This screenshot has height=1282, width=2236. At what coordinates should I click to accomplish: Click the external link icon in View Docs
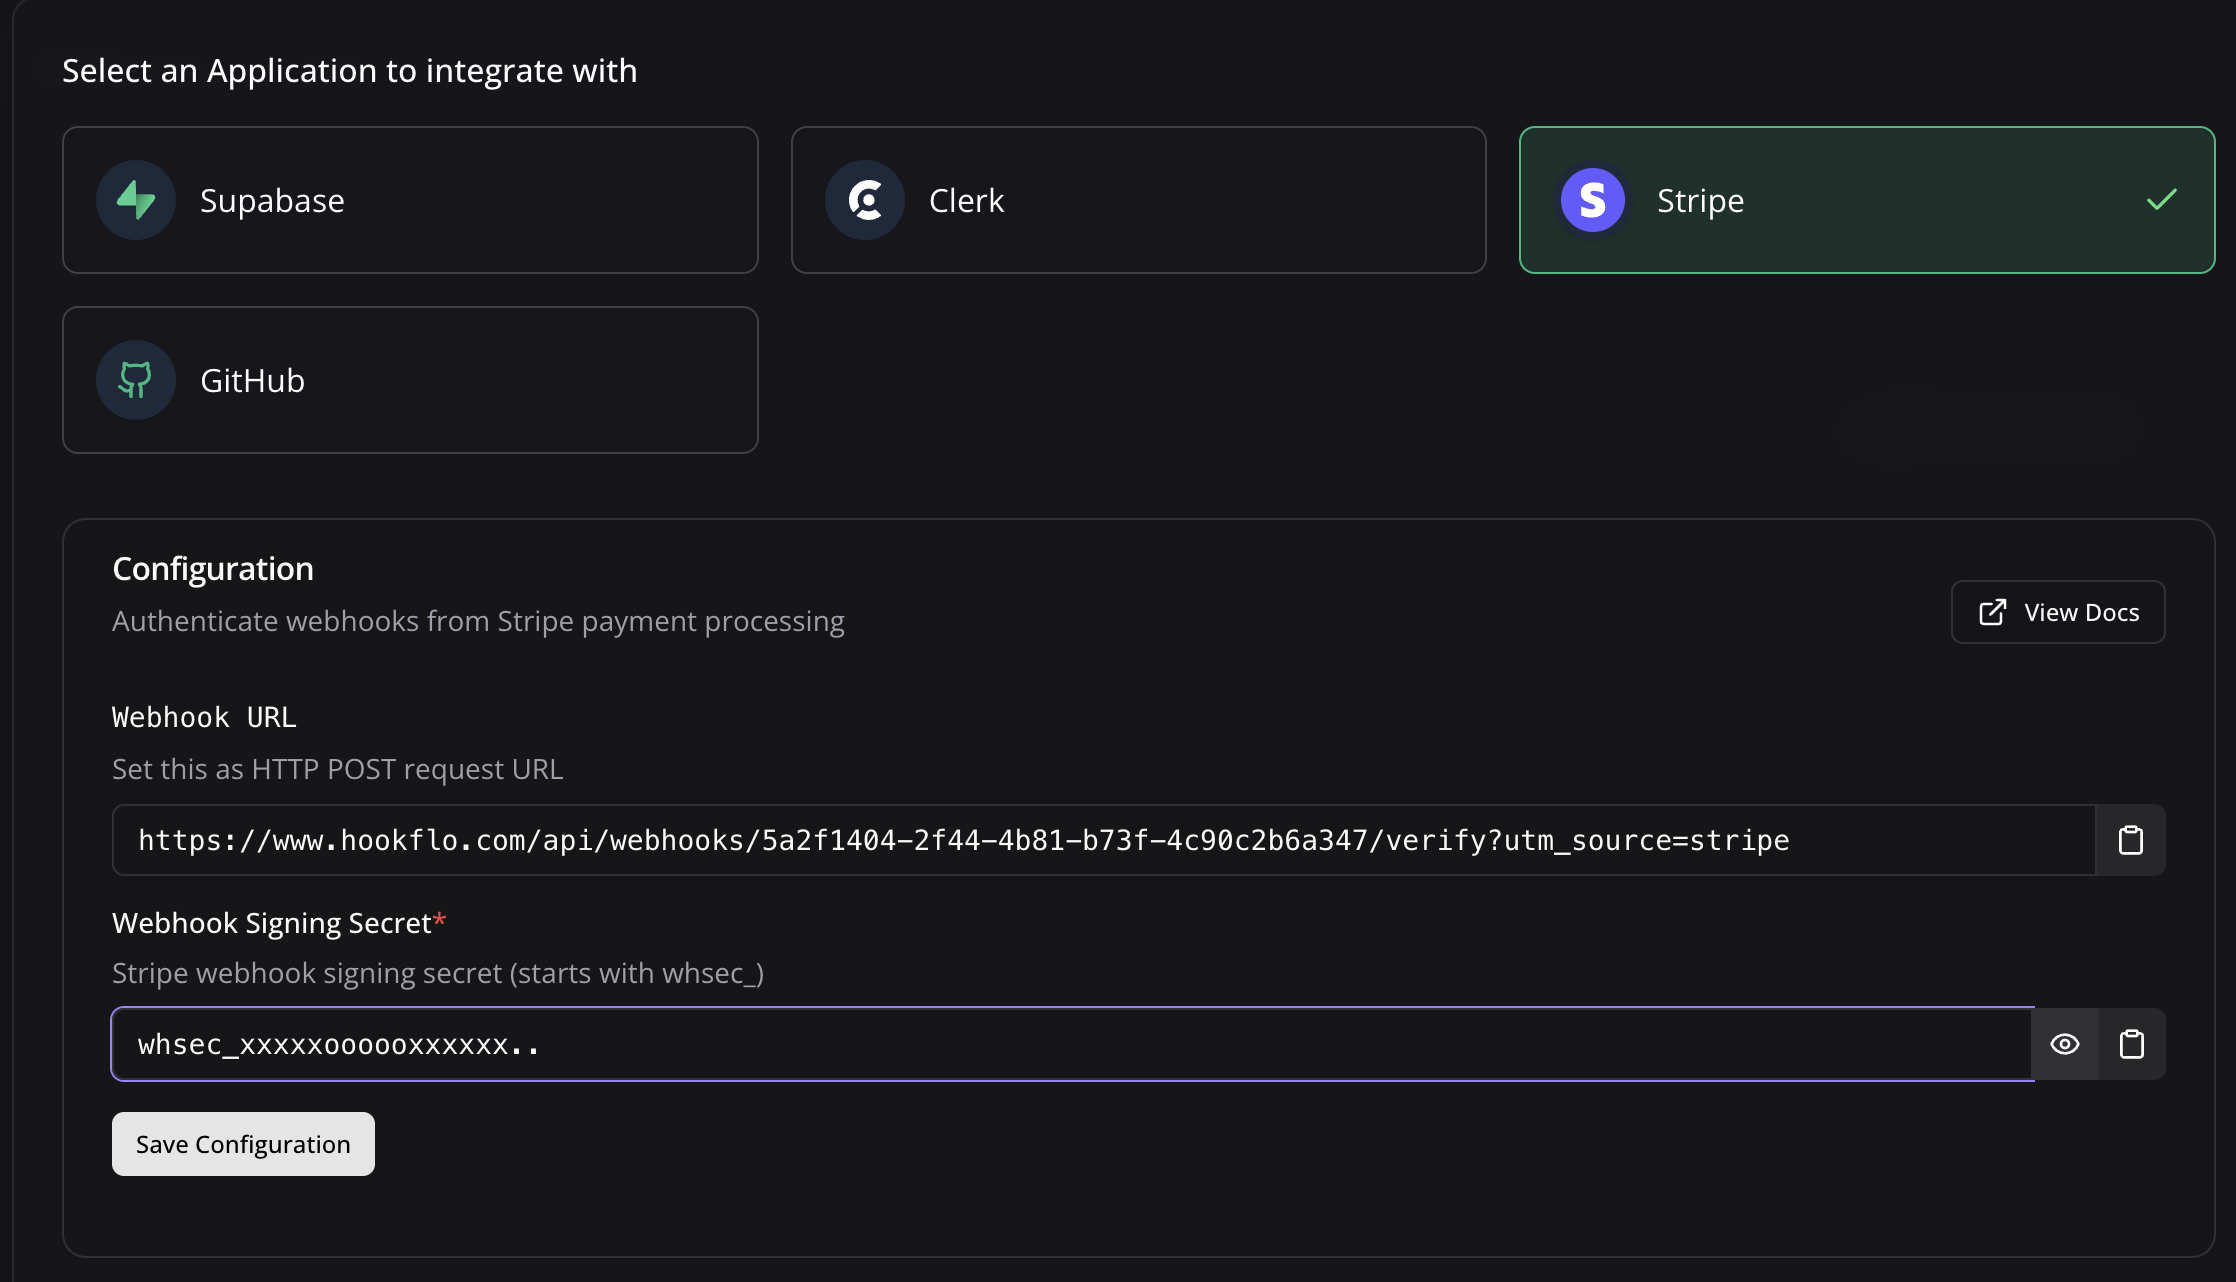[1992, 612]
